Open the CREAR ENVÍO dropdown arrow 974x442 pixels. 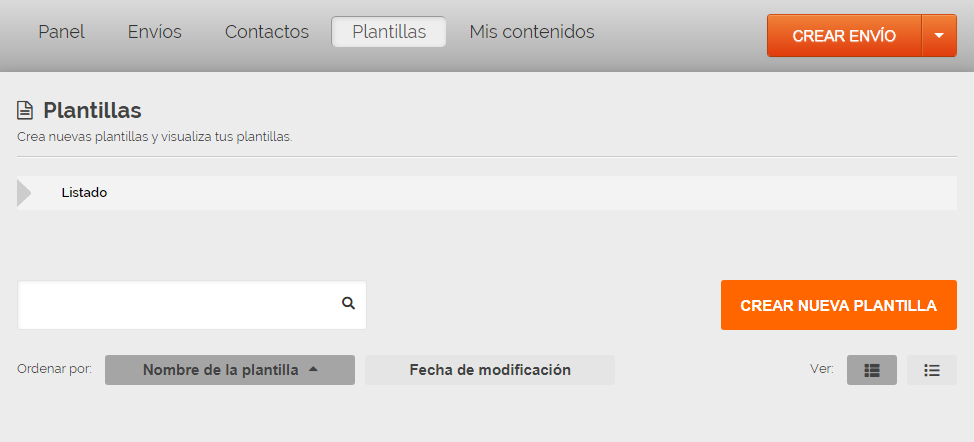938,36
